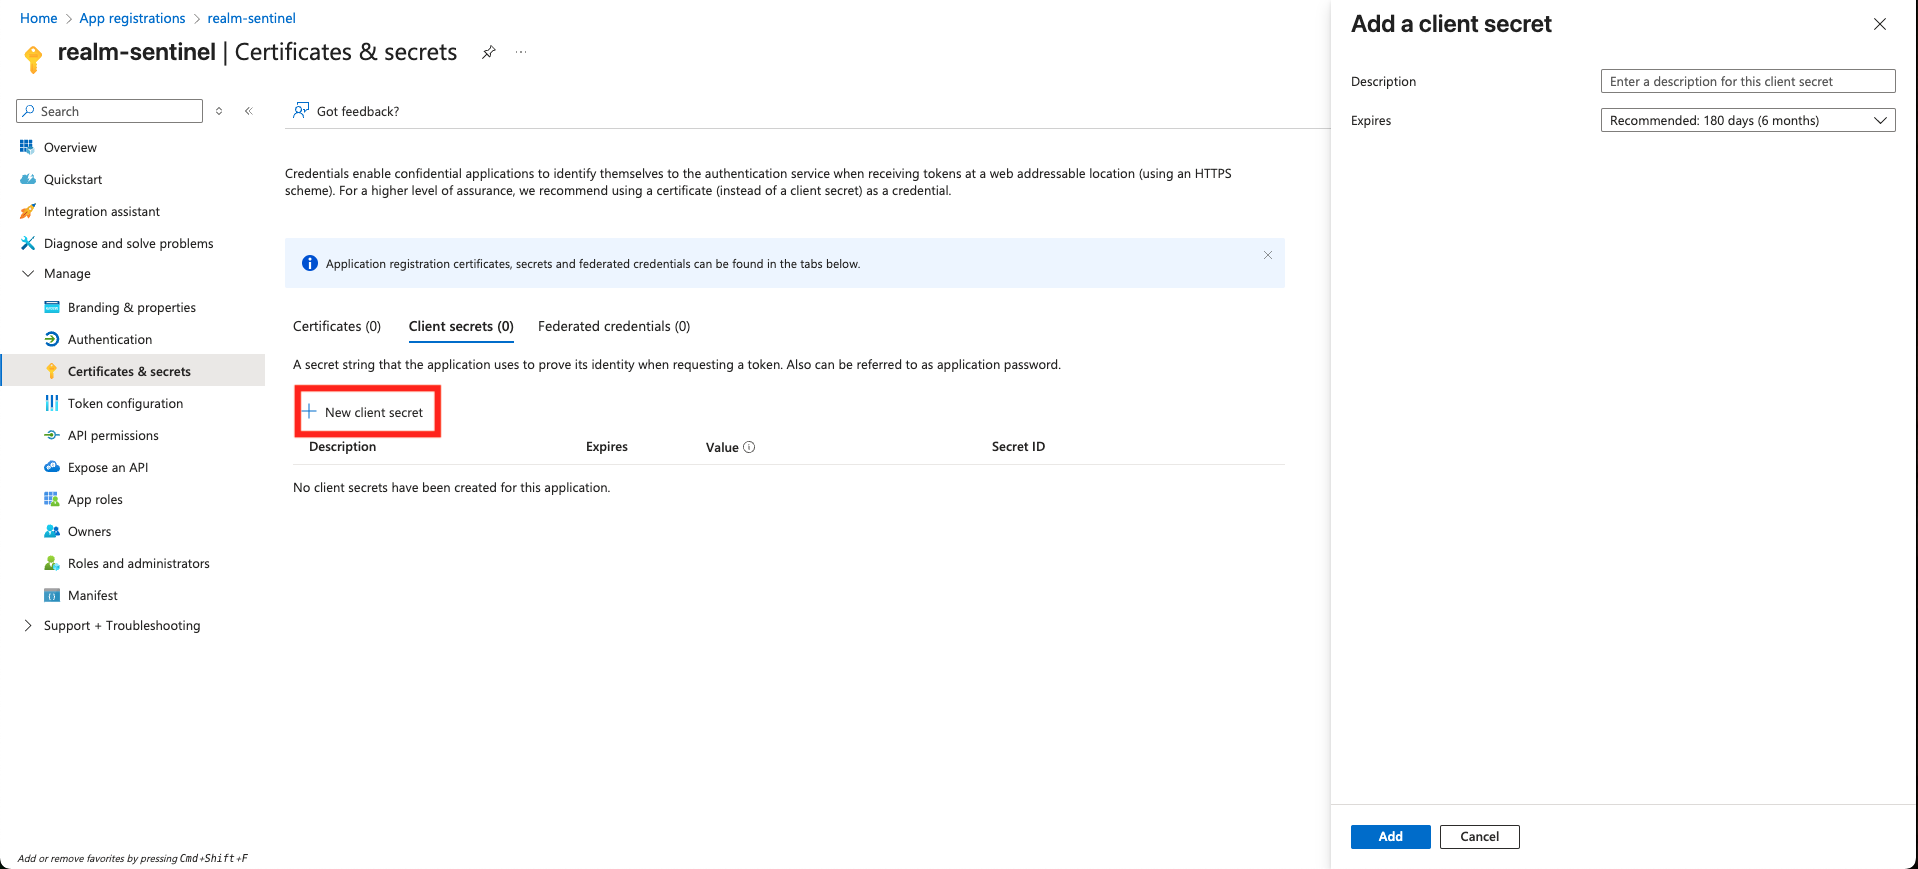Screen dimensions: 1918x869
Task: Switch to the Certificates (0) tab
Action: tap(337, 326)
